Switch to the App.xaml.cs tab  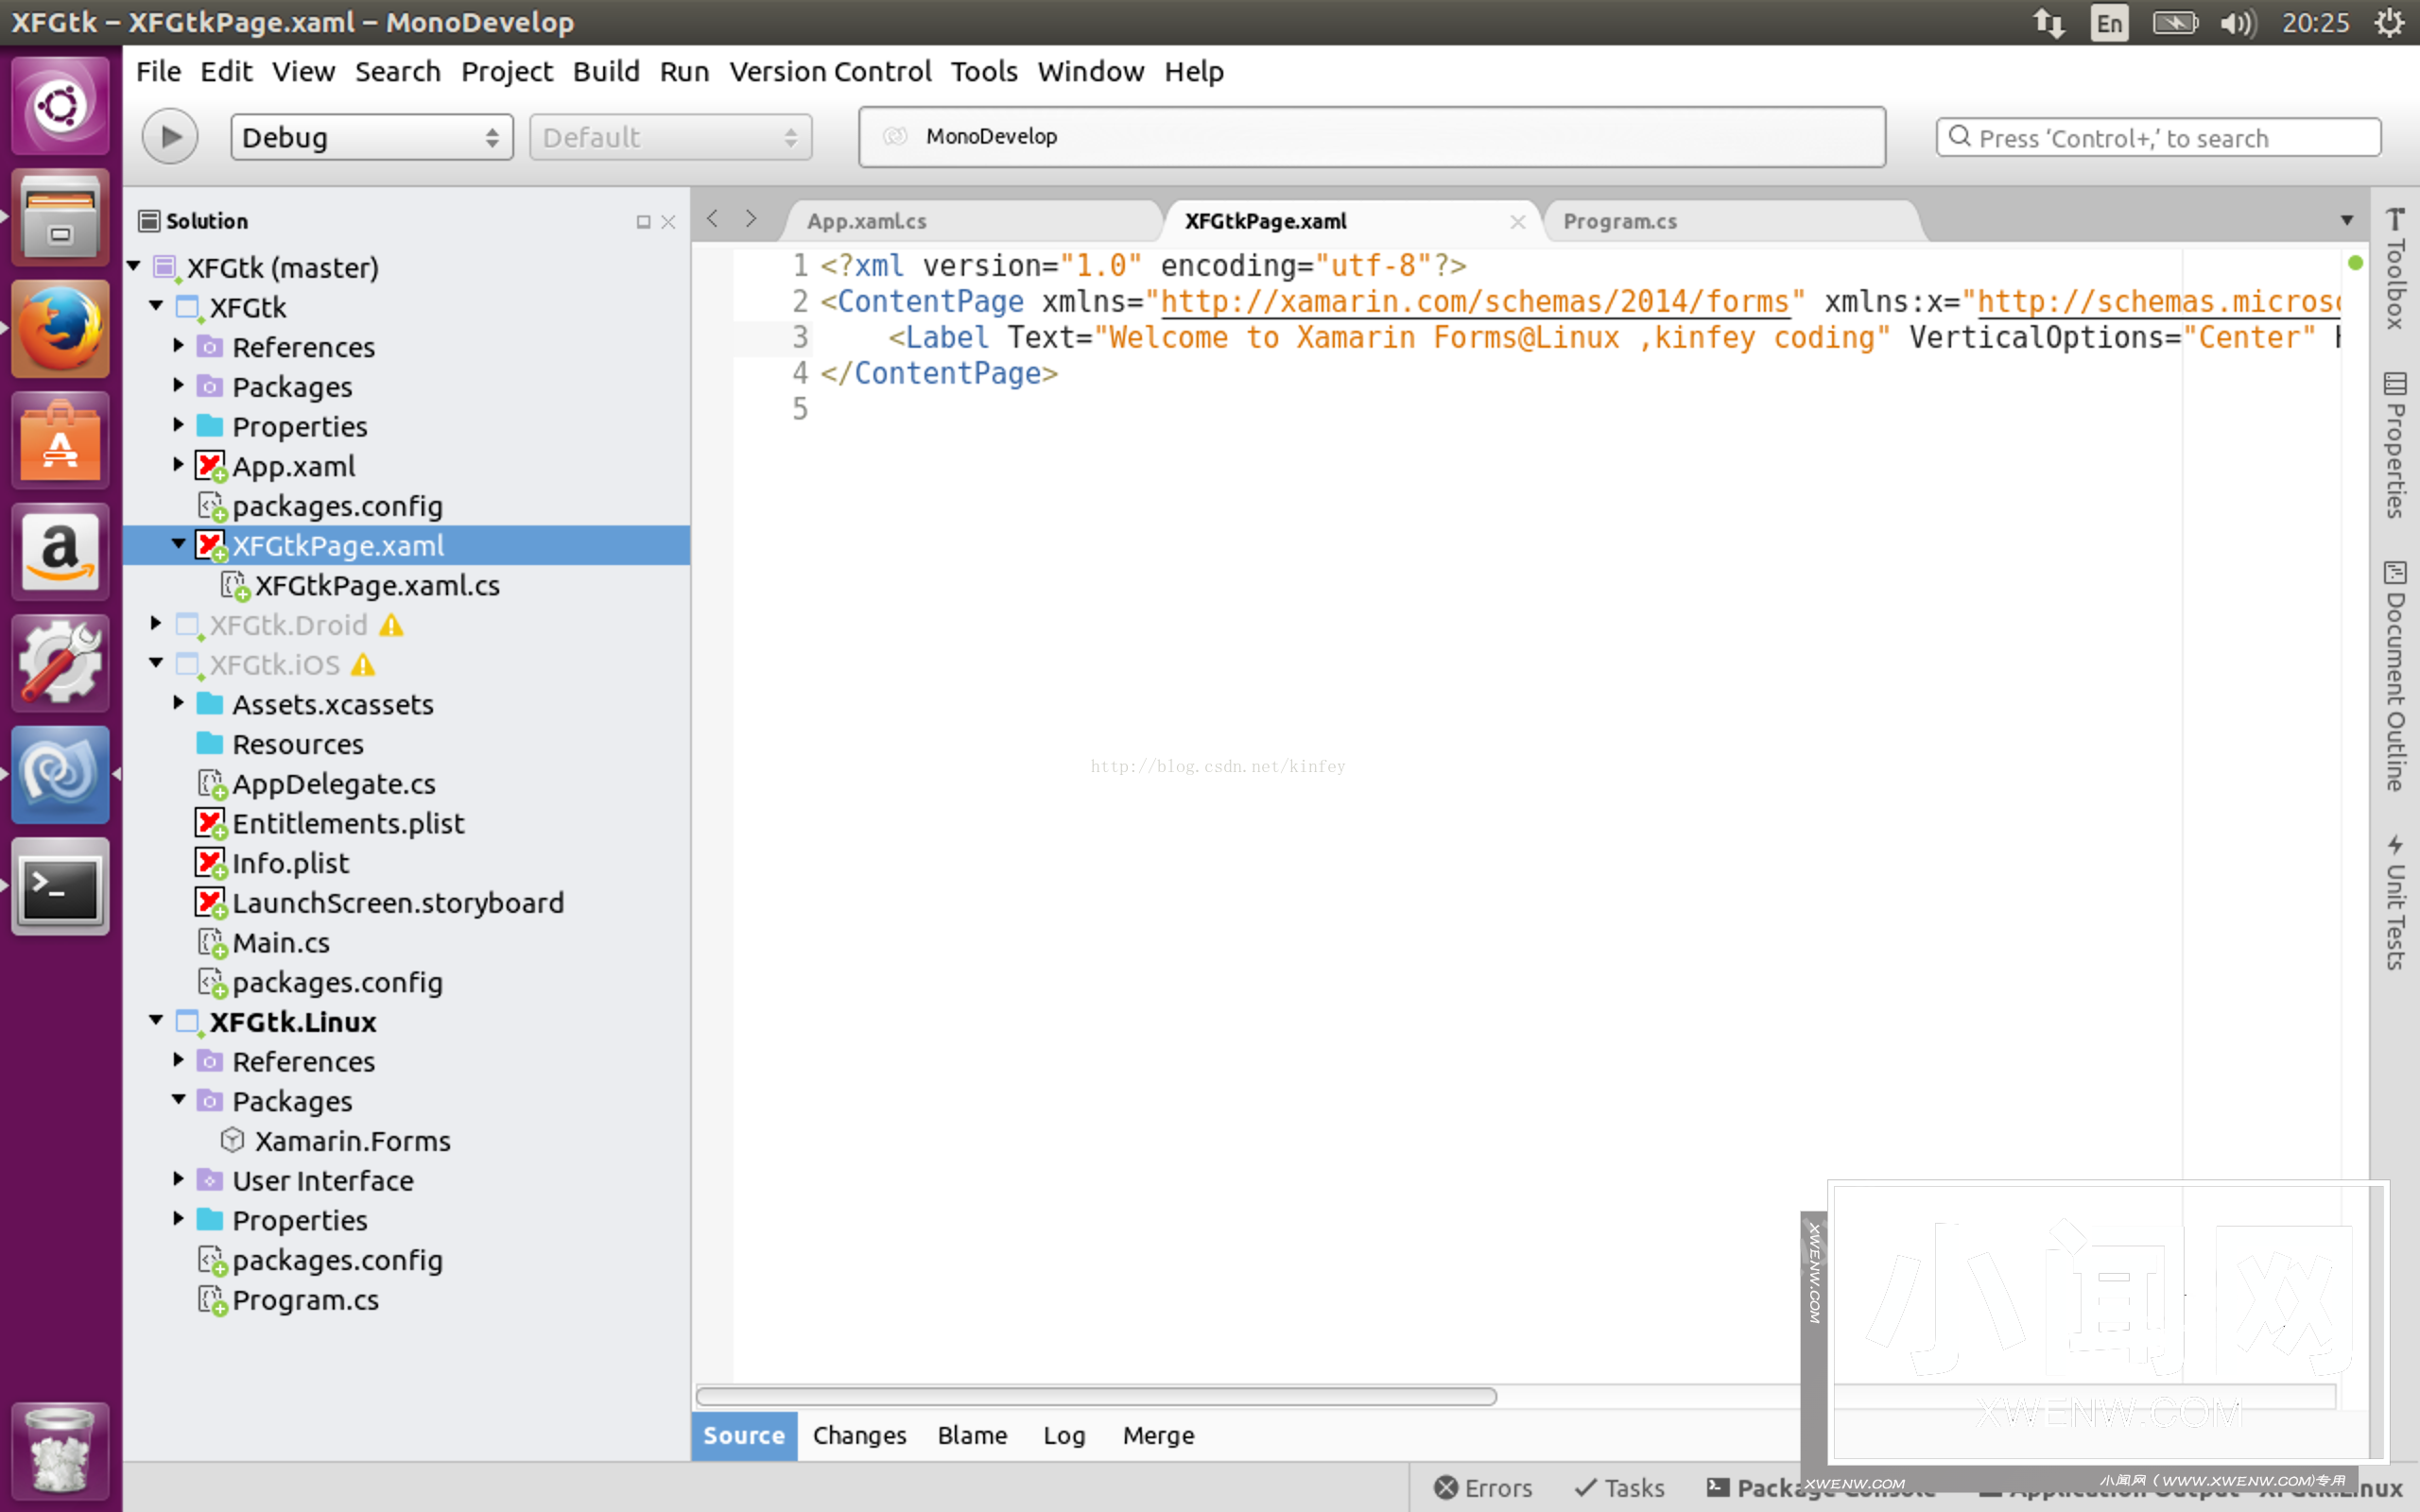(x=866, y=221)
